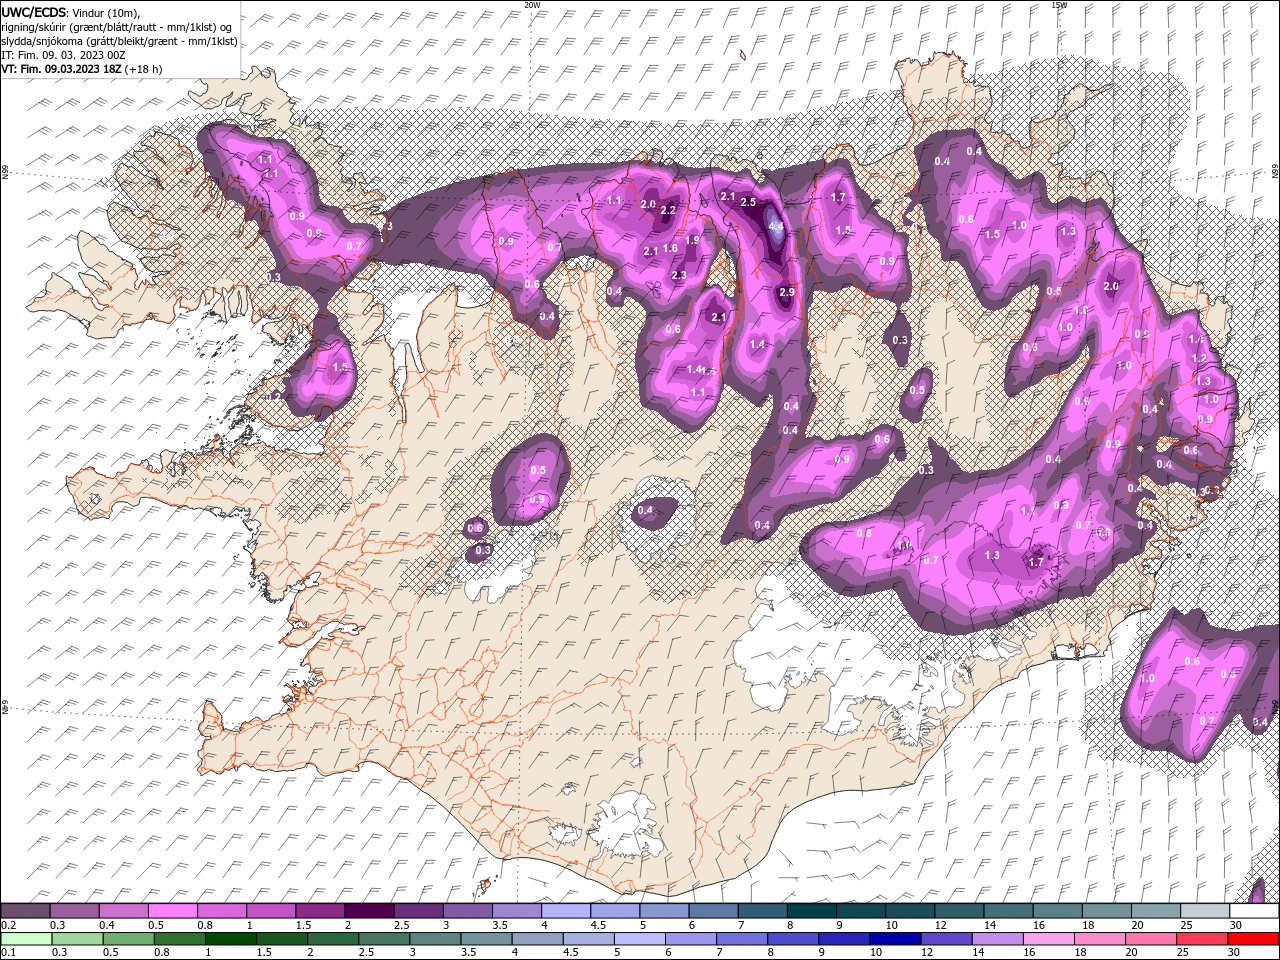The height and width of the screenshot is (960, 1280).
Task: Click the white 30+ swatch ending top legend row
Action: point(1254,911)
